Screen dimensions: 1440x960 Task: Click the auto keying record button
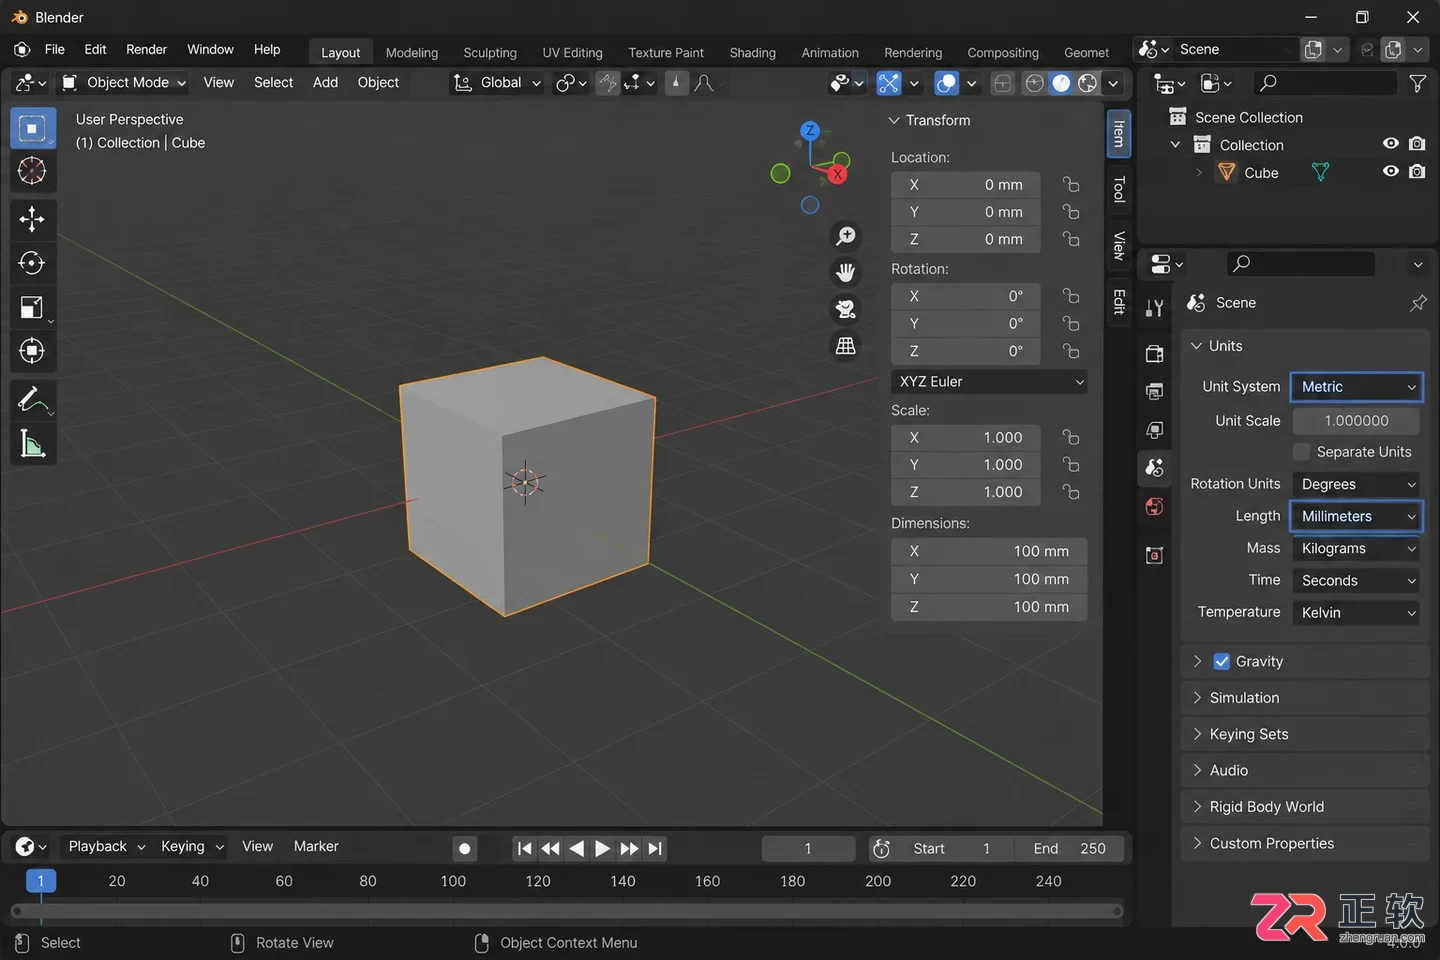click(x=464, y=848)
